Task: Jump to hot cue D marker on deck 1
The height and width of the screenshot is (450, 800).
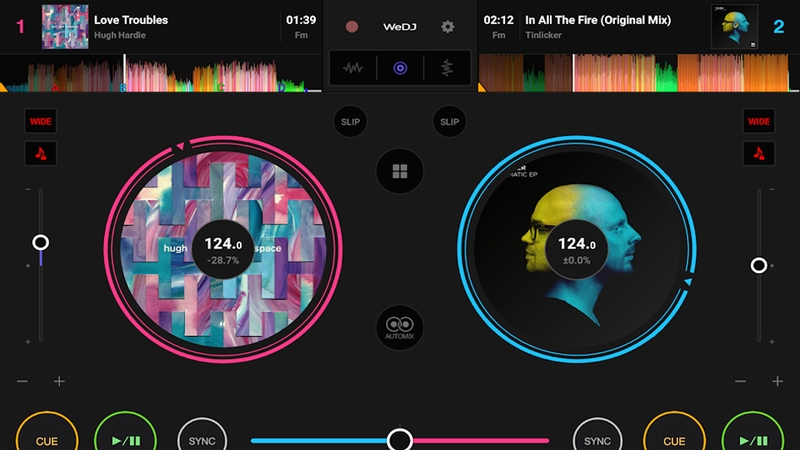Action: click(282, 88)
